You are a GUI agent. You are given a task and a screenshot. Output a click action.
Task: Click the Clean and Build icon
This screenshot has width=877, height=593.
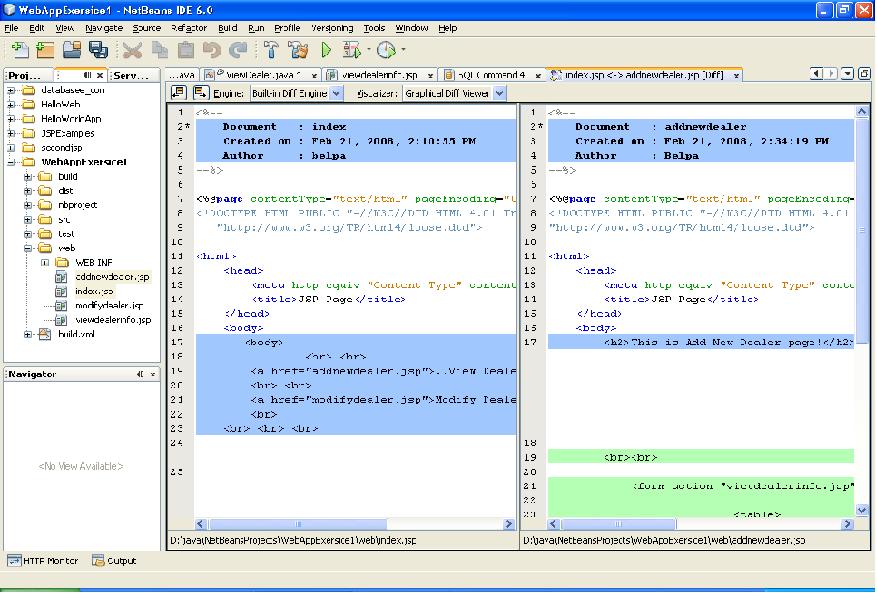coord(298,50)
